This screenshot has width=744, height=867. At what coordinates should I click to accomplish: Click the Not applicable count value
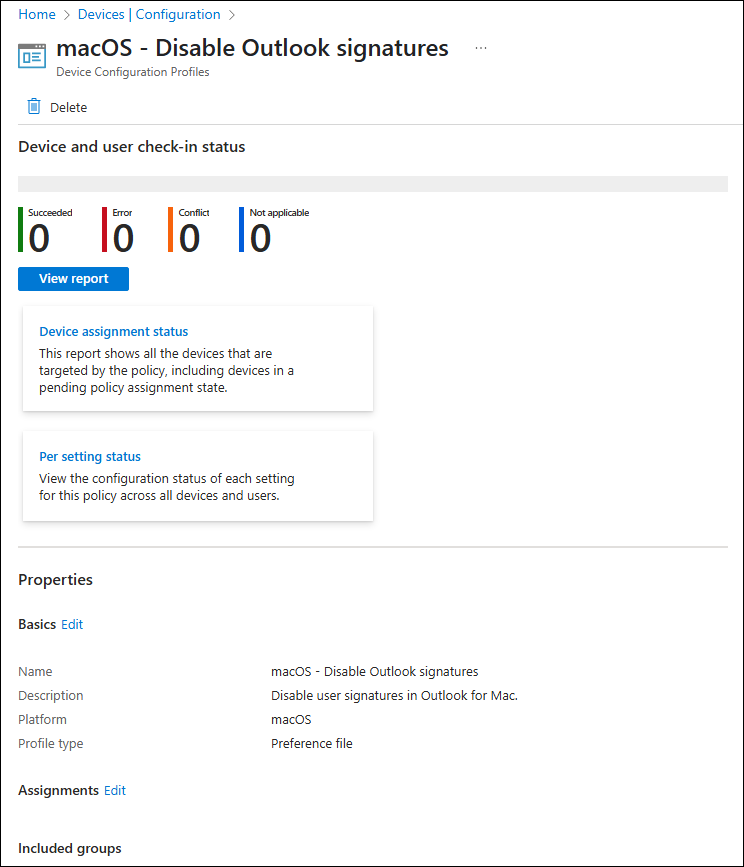[x=260, y=238]
